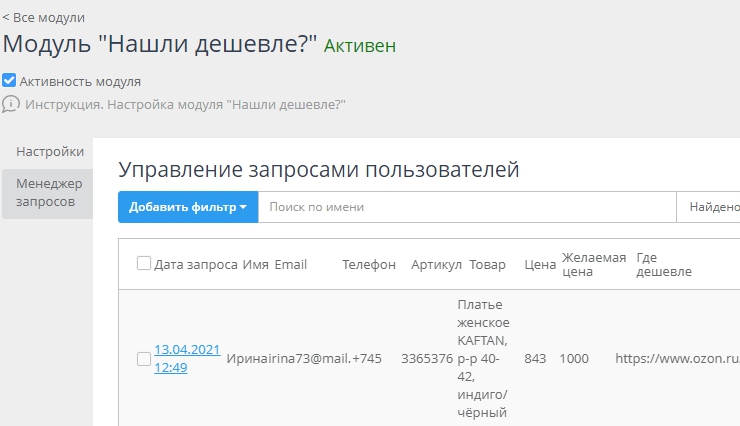Viewport: 740px width, 426px height.
Task: Switch to the "Настройки" tab
Action: tap(50, 152)
